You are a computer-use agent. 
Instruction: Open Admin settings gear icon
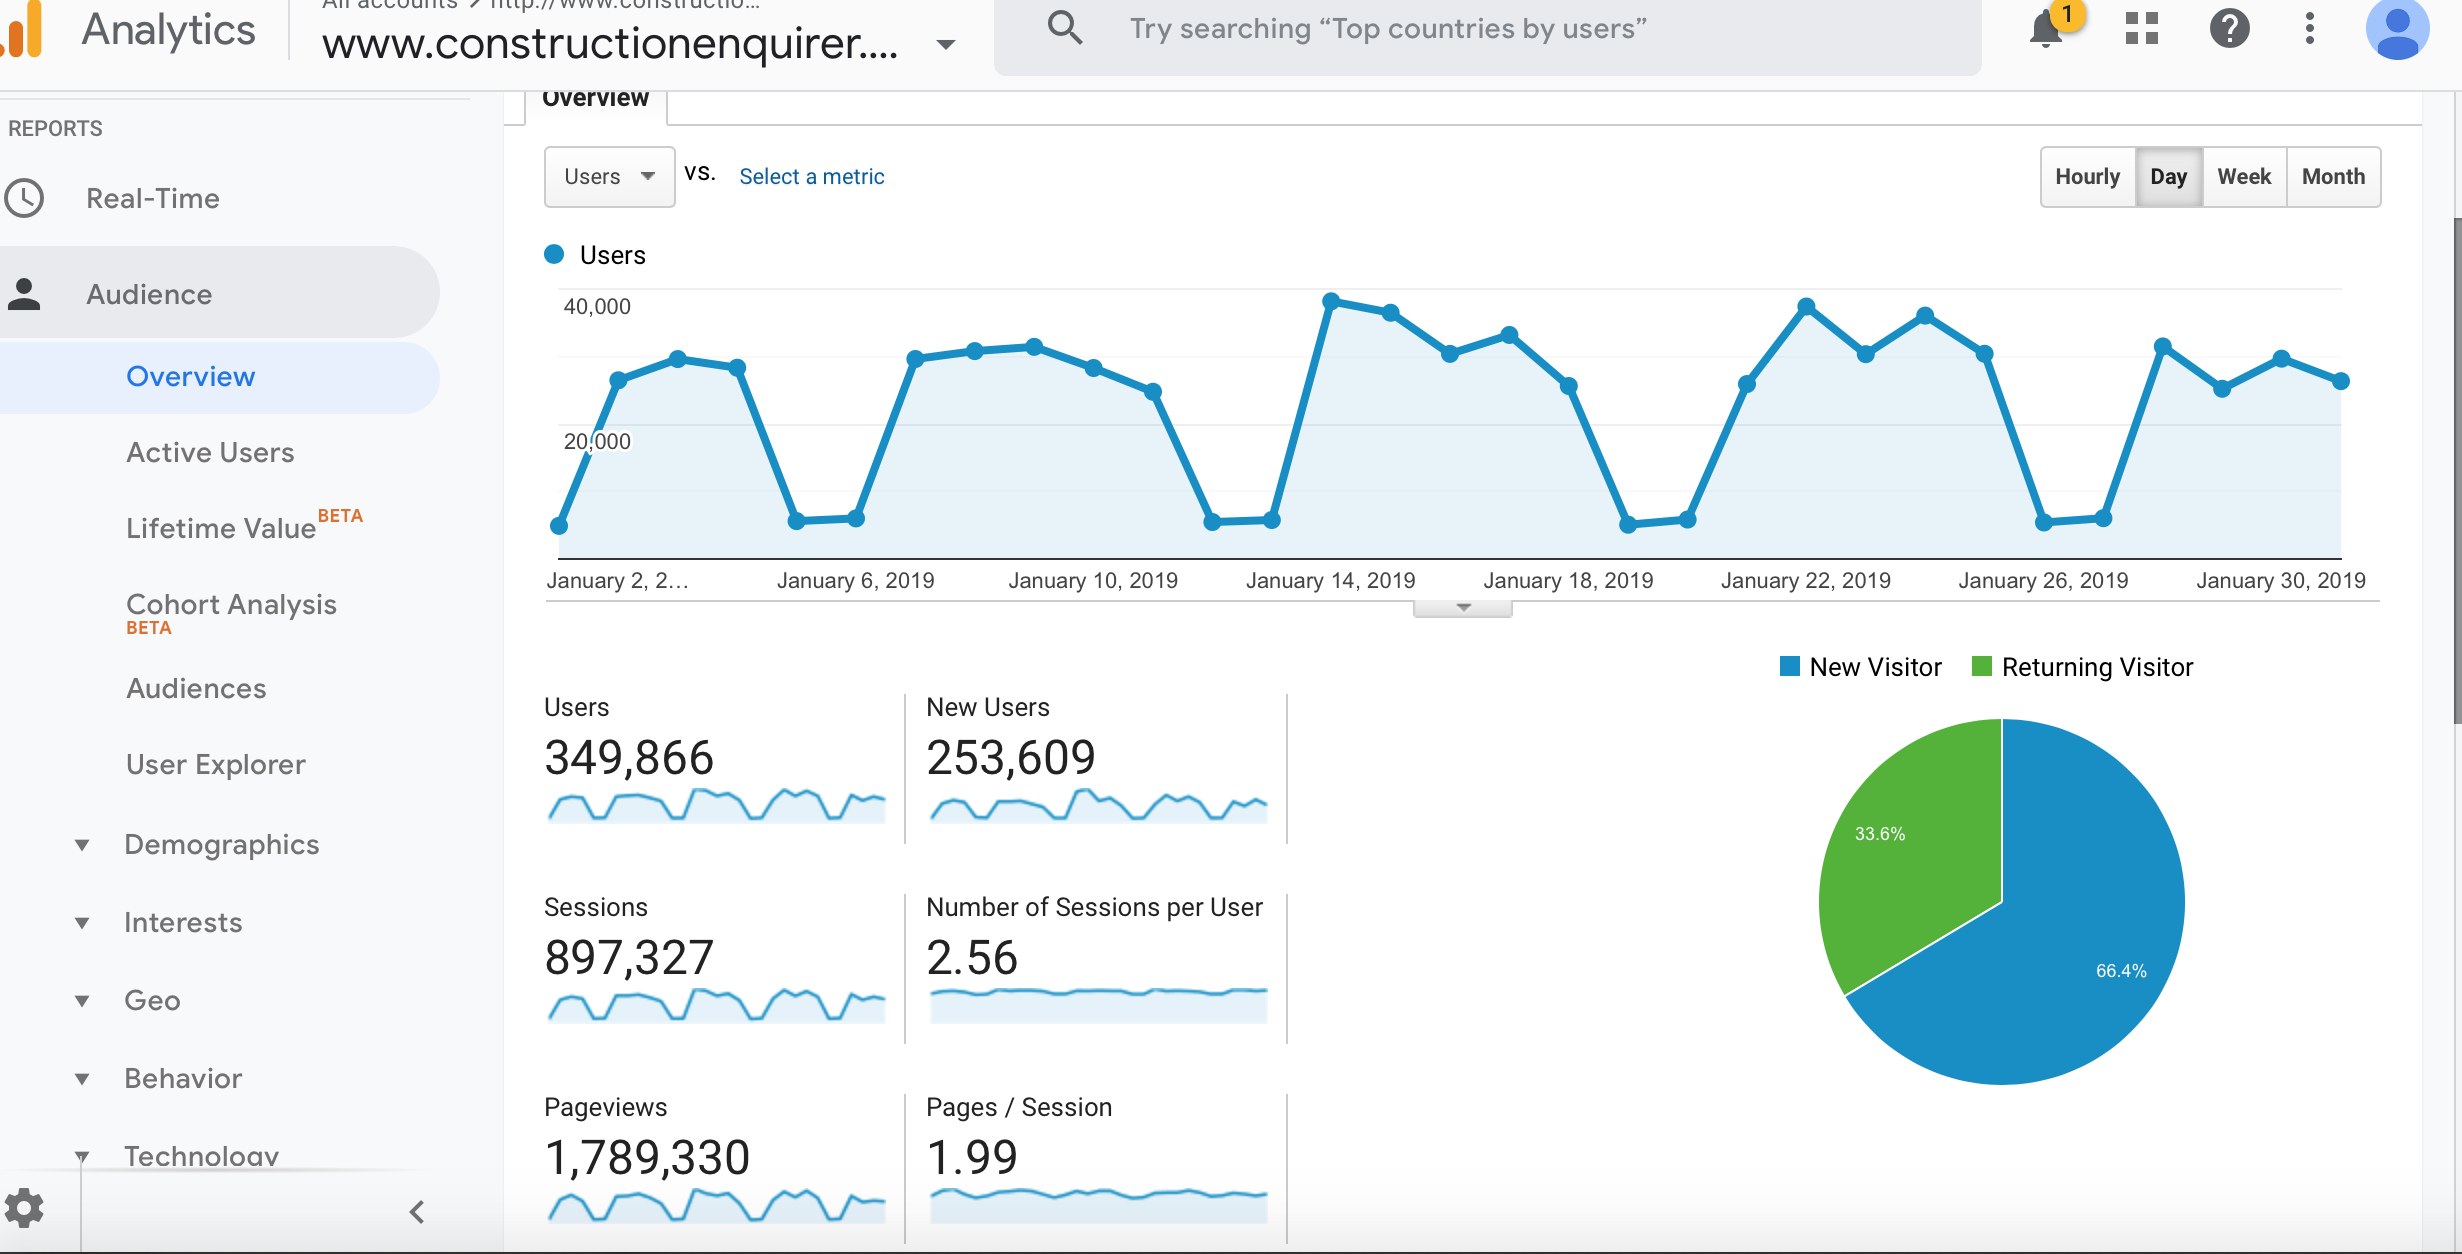tap(24, 1208)
